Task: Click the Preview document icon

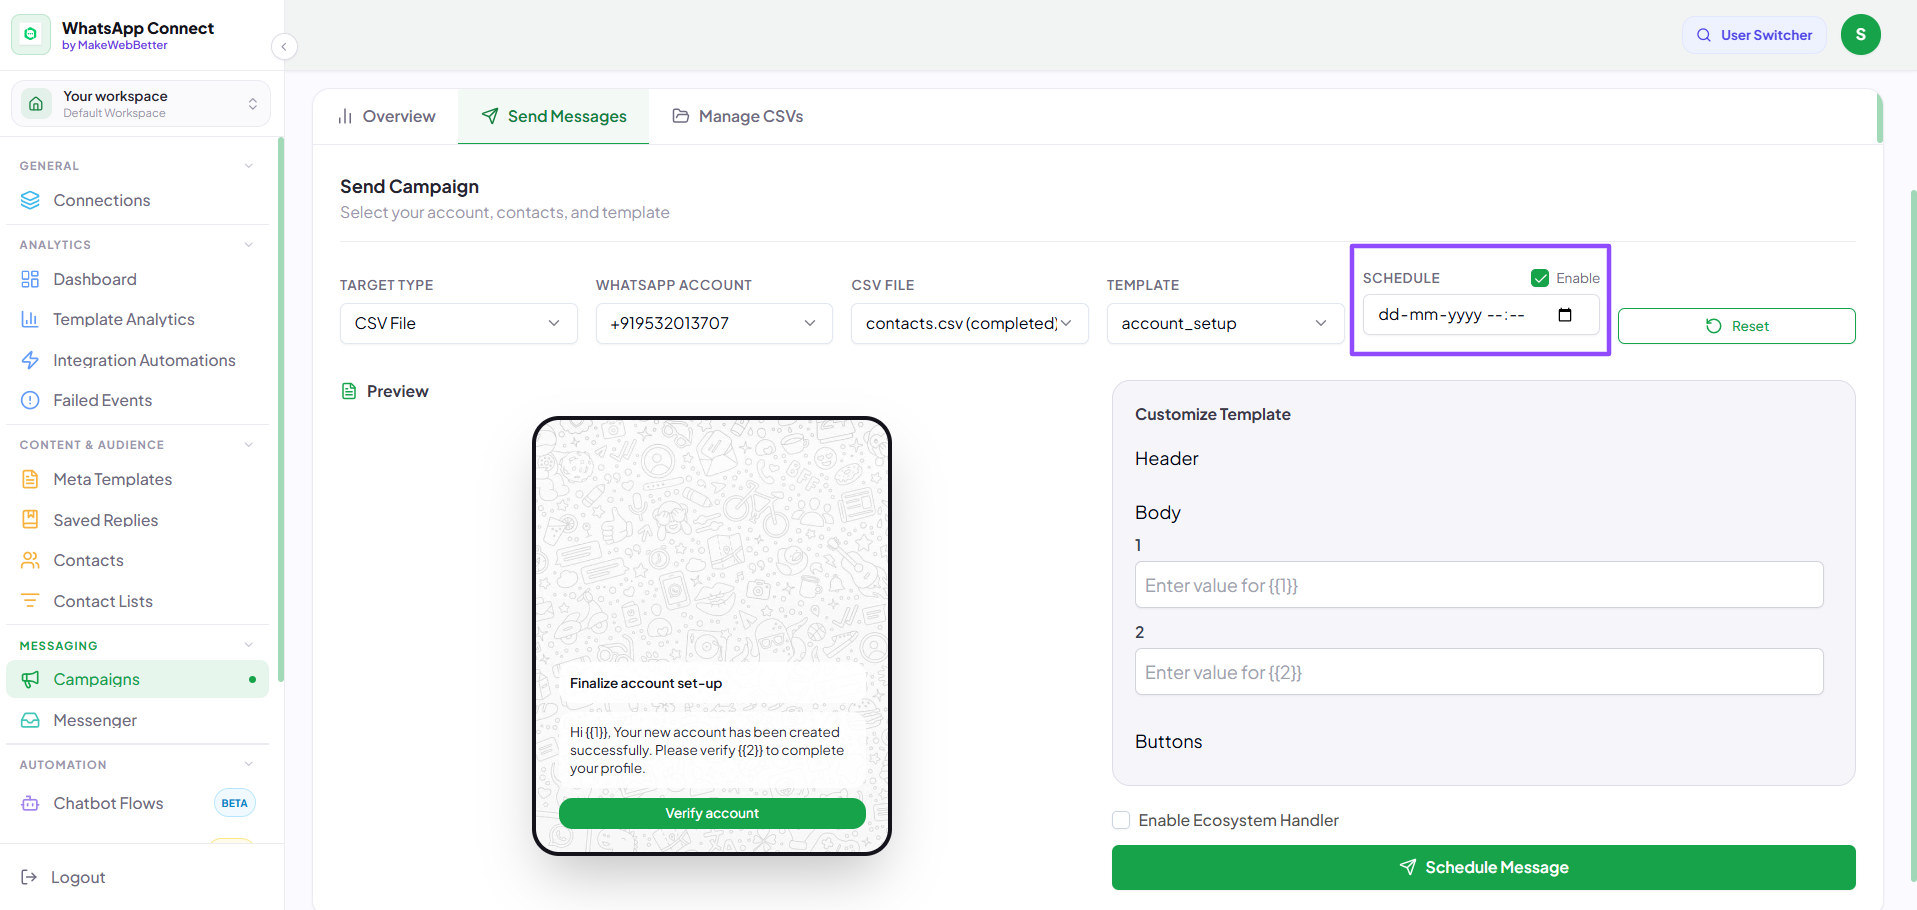Action: click(349, 391)
